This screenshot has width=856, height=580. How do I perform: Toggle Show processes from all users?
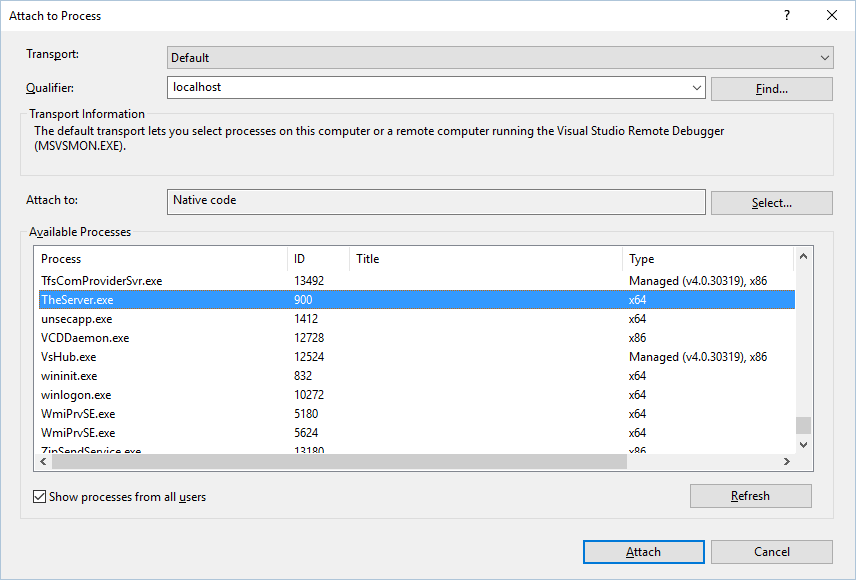coord(40,496)
